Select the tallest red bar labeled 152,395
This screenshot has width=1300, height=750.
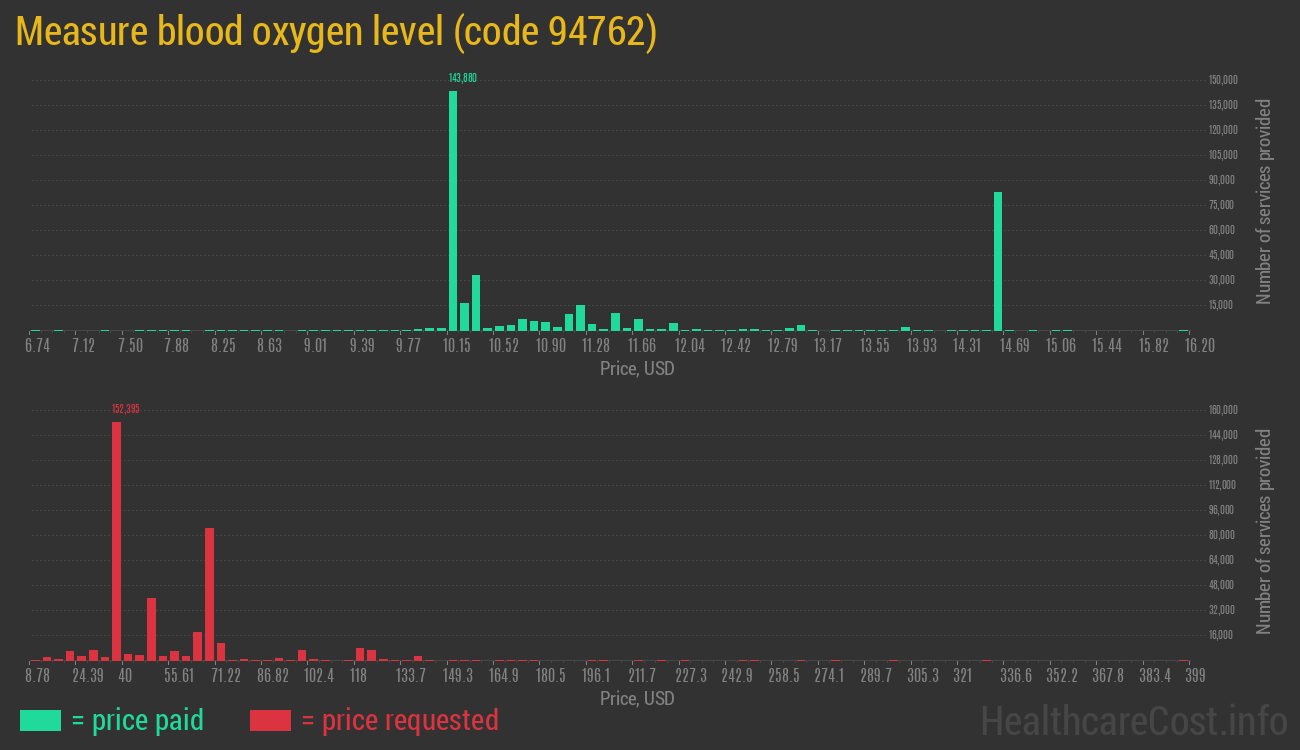tap(117, 540)
